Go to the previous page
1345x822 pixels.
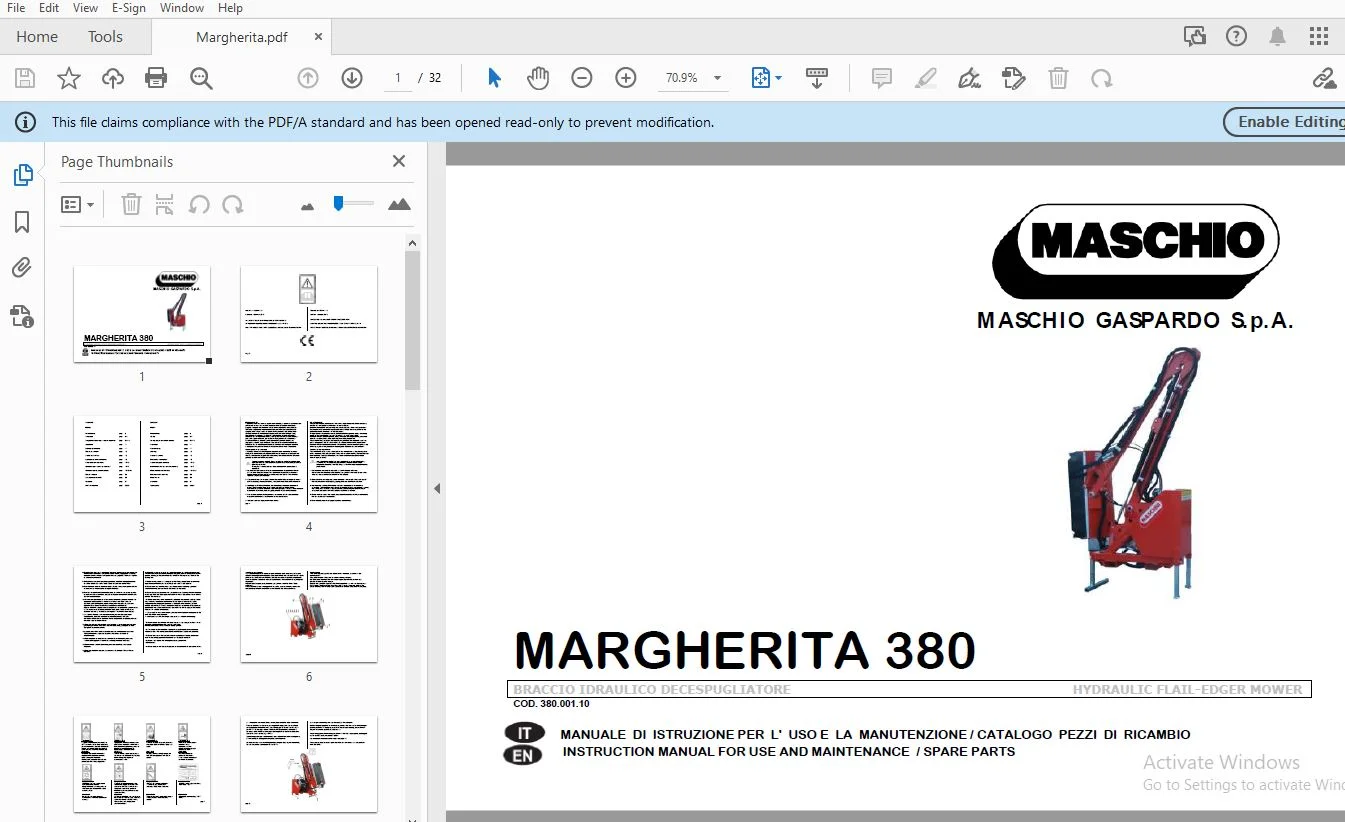[308, 78]
